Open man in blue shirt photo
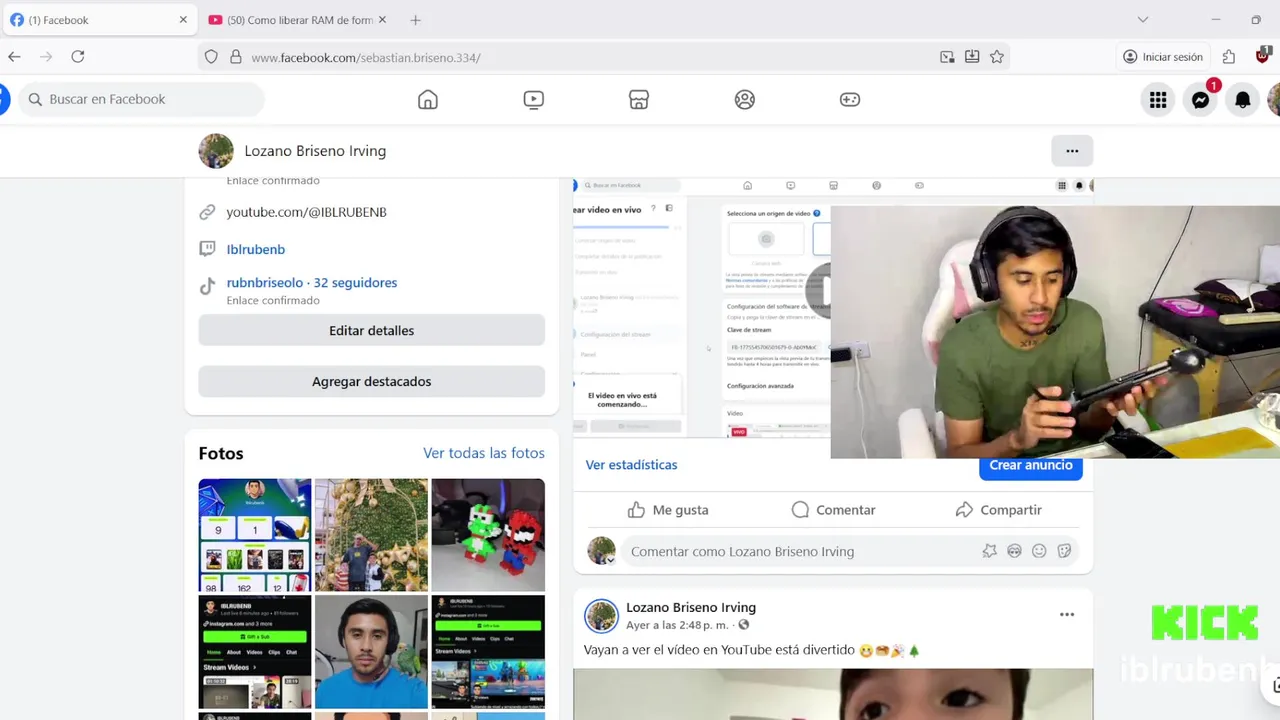The image size is (1280, 720). click(371, 652)
